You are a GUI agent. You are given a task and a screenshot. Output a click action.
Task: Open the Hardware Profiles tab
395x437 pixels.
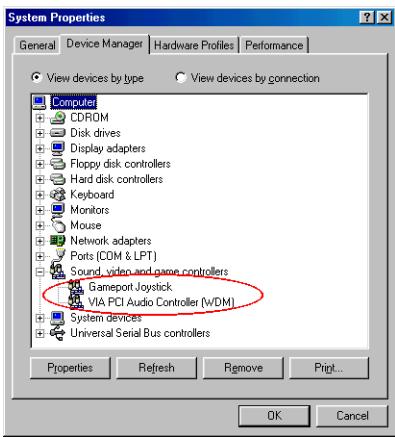click(194, 45)
